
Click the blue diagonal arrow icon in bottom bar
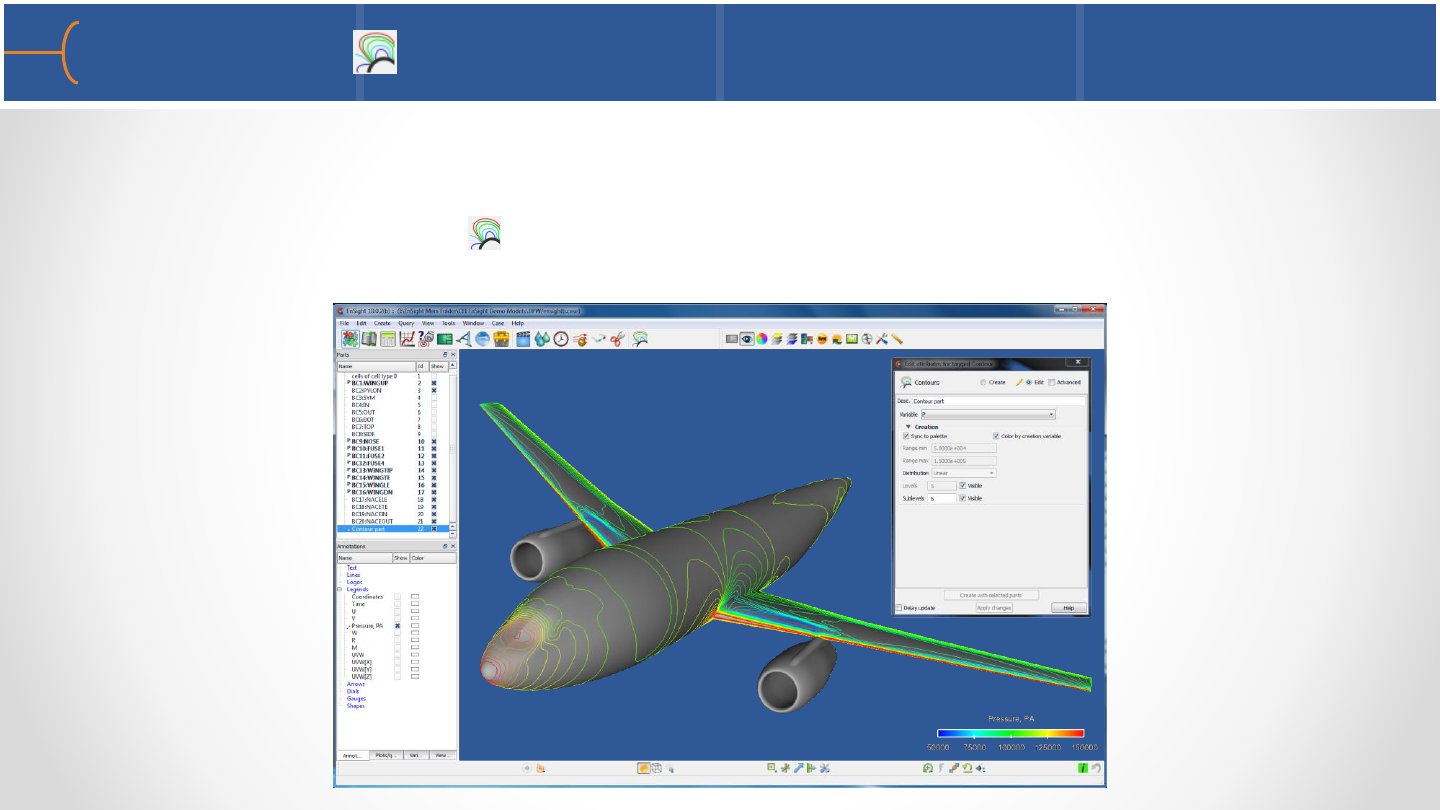click(798, 768)
